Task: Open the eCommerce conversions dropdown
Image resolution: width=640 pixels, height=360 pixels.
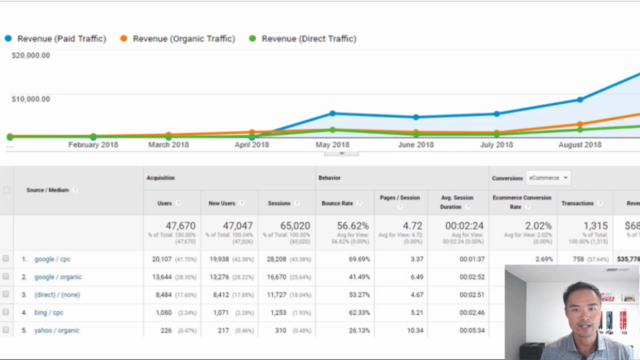Action: point(548,178)
